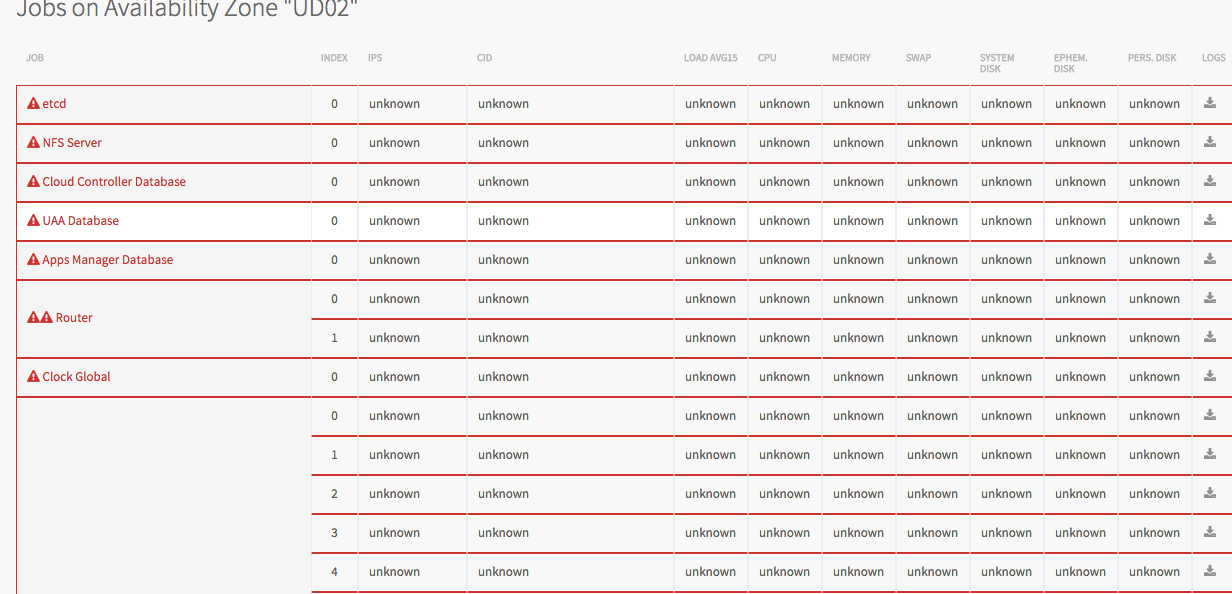This screenshot has height=594, width=1232.
Task: Click the SWAP column header
Action: pos(918,58)
